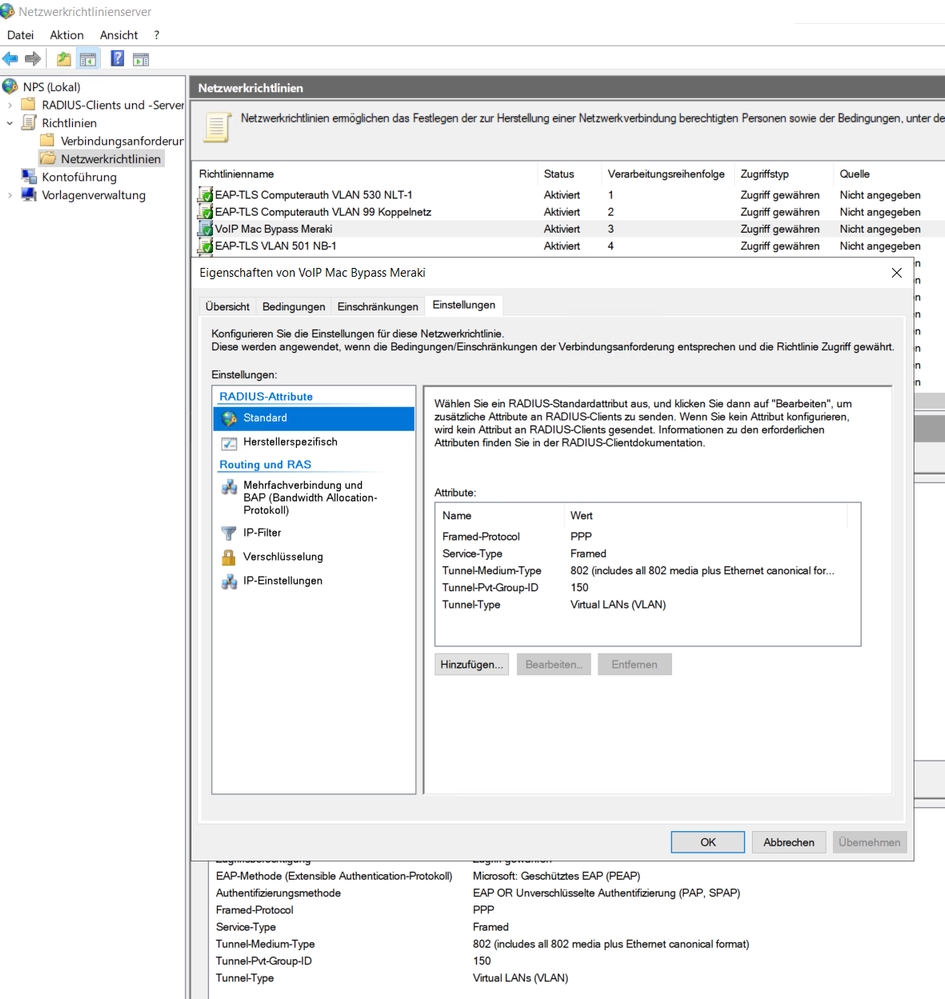945x999 pixels.
Task: Click the Up one level folder icon
Action: (64, 60)
